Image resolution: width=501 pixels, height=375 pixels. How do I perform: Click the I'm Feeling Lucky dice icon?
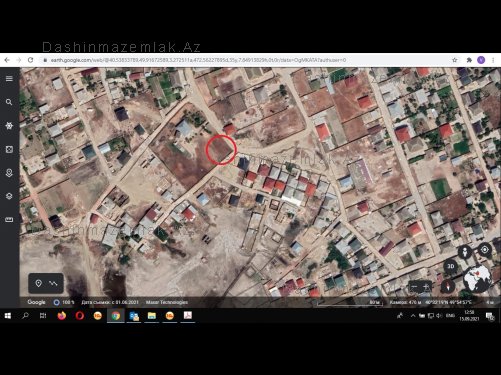[x=9, y=149]
